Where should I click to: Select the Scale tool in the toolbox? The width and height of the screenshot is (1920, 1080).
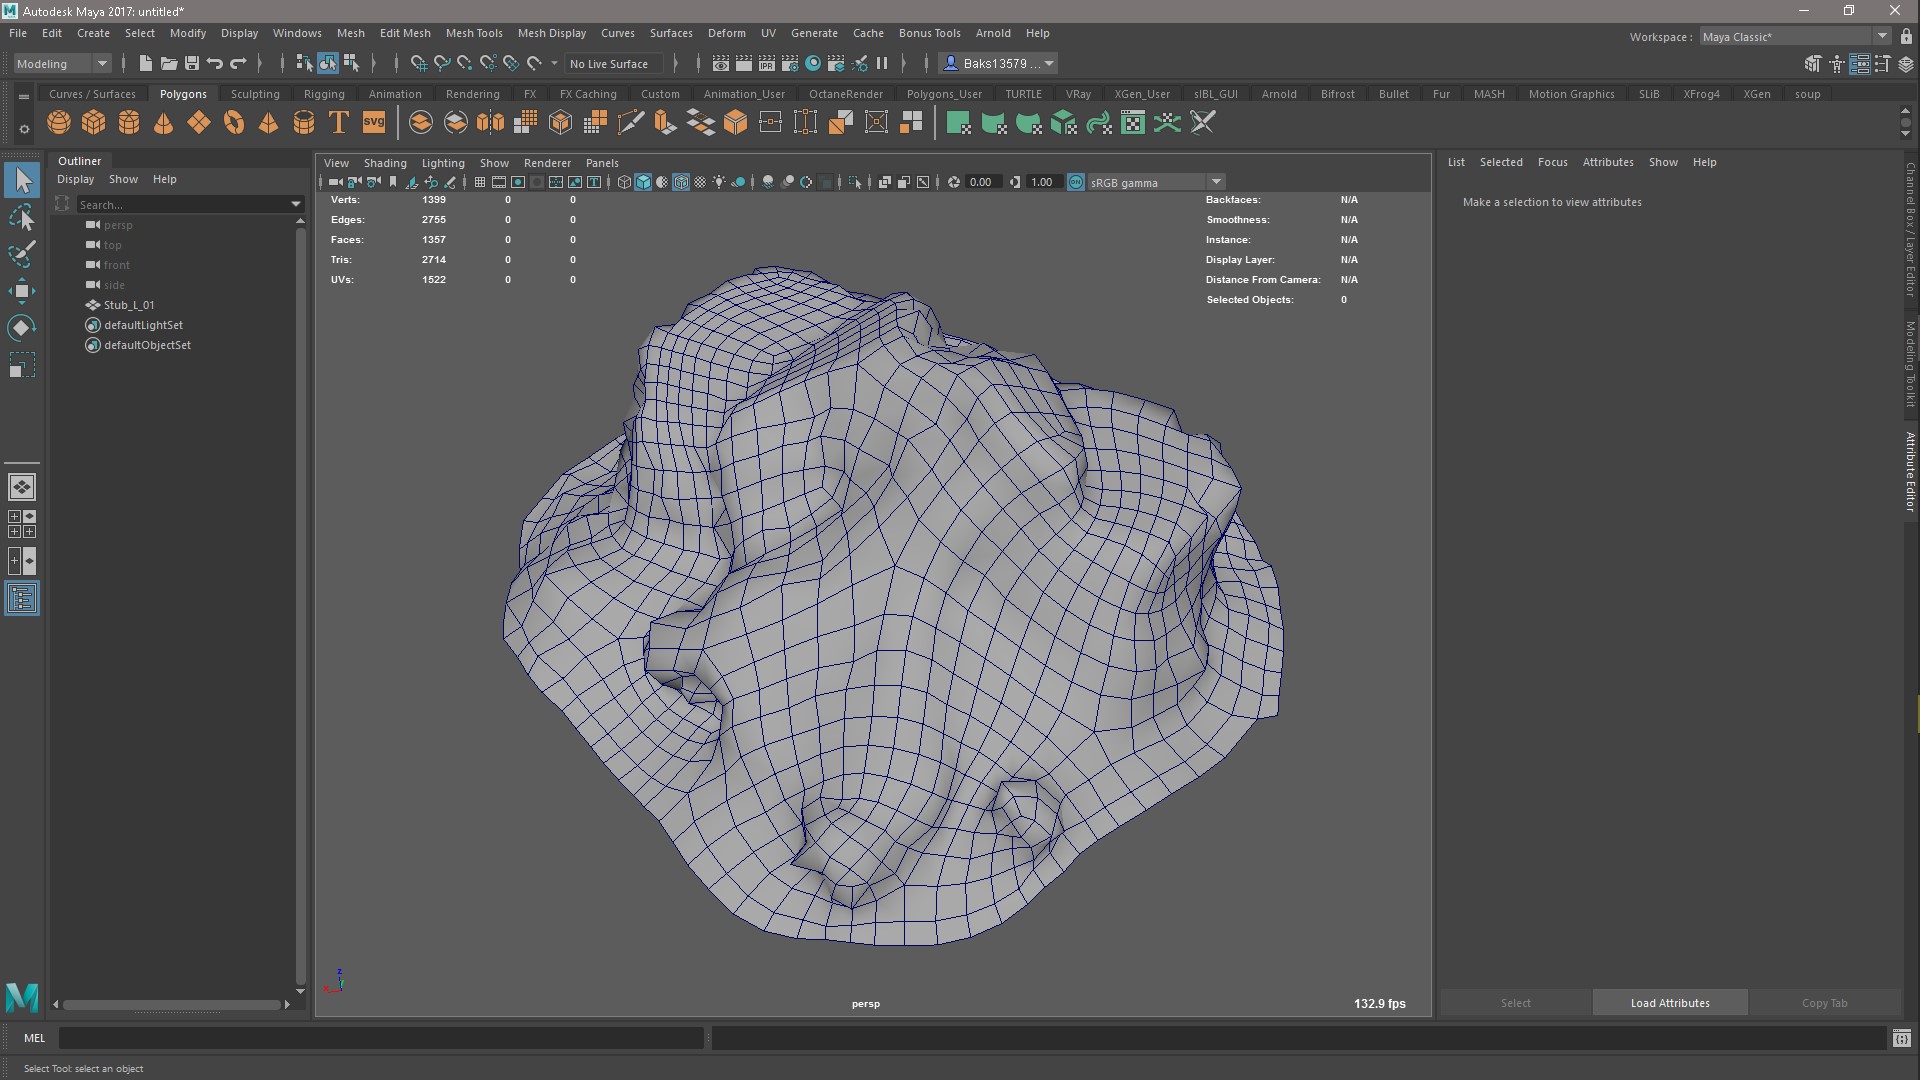[22, 365]
